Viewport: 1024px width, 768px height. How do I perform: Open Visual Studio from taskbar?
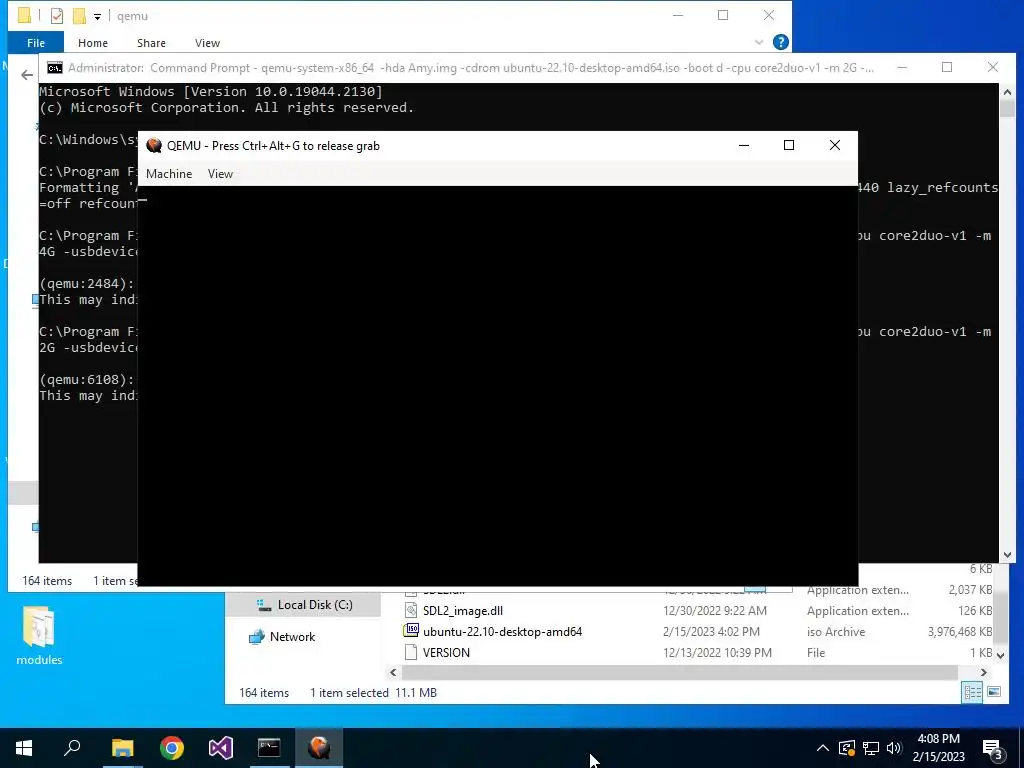221,748
